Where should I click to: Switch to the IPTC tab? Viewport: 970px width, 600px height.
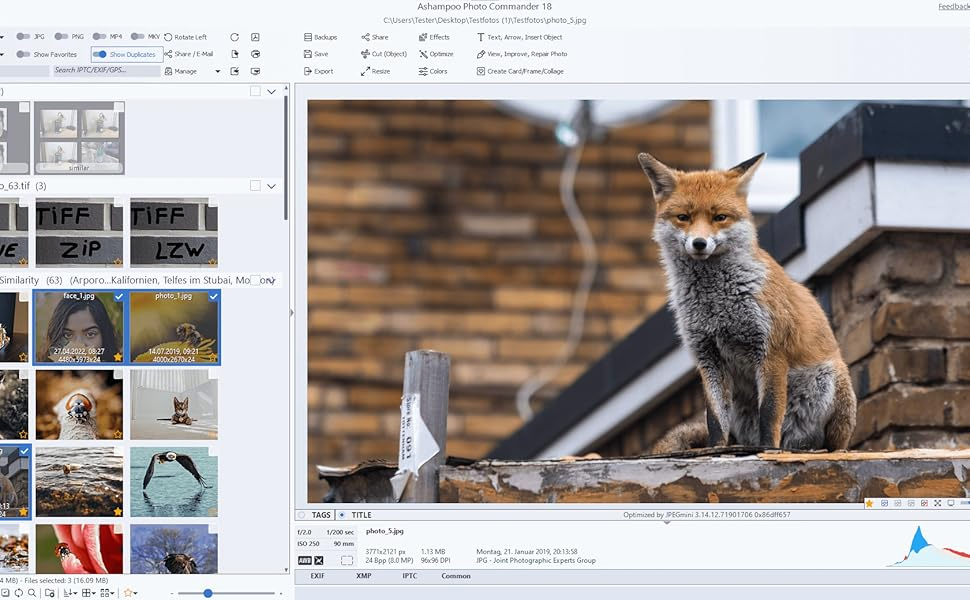(x=409, y=576)
